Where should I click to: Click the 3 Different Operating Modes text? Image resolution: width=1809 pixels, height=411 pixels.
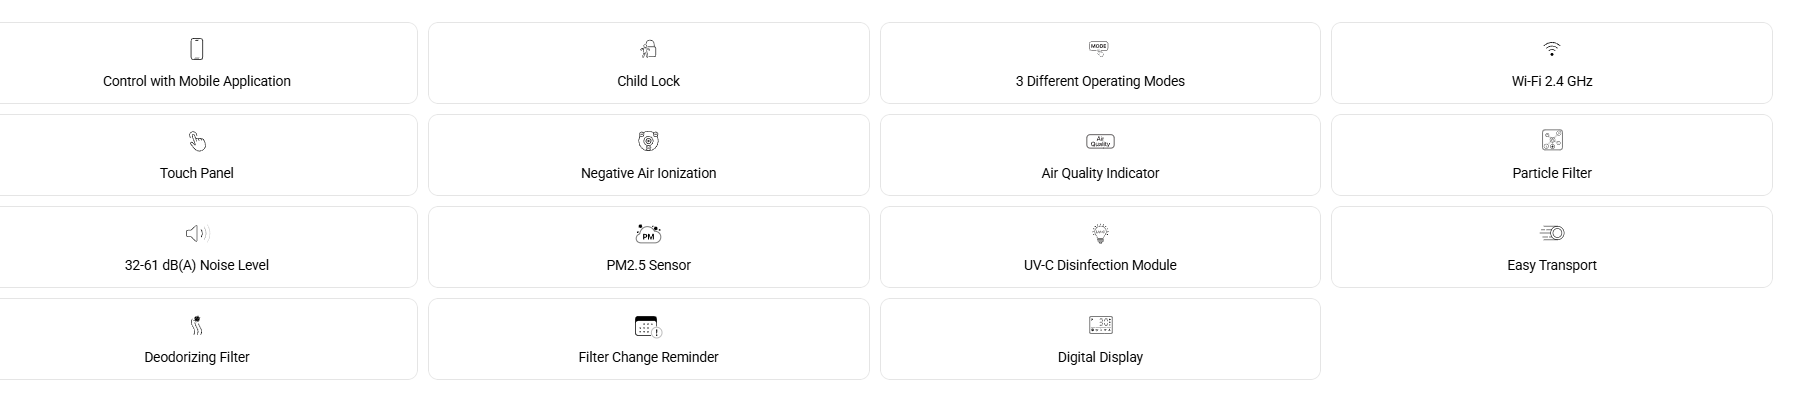click(x=1100, y=81)
